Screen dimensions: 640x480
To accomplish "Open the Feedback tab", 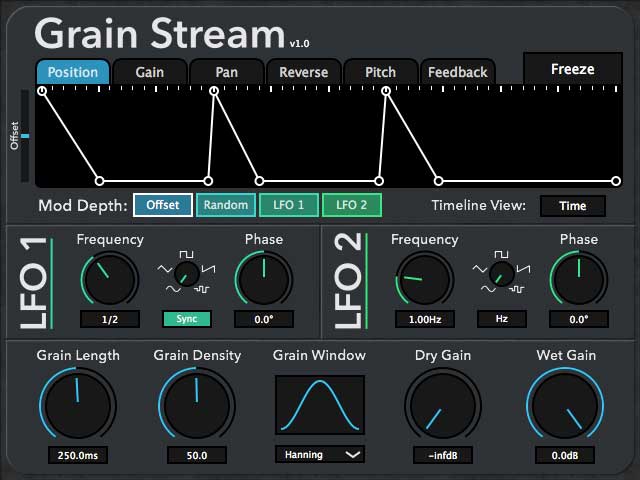I will [457, 72].
